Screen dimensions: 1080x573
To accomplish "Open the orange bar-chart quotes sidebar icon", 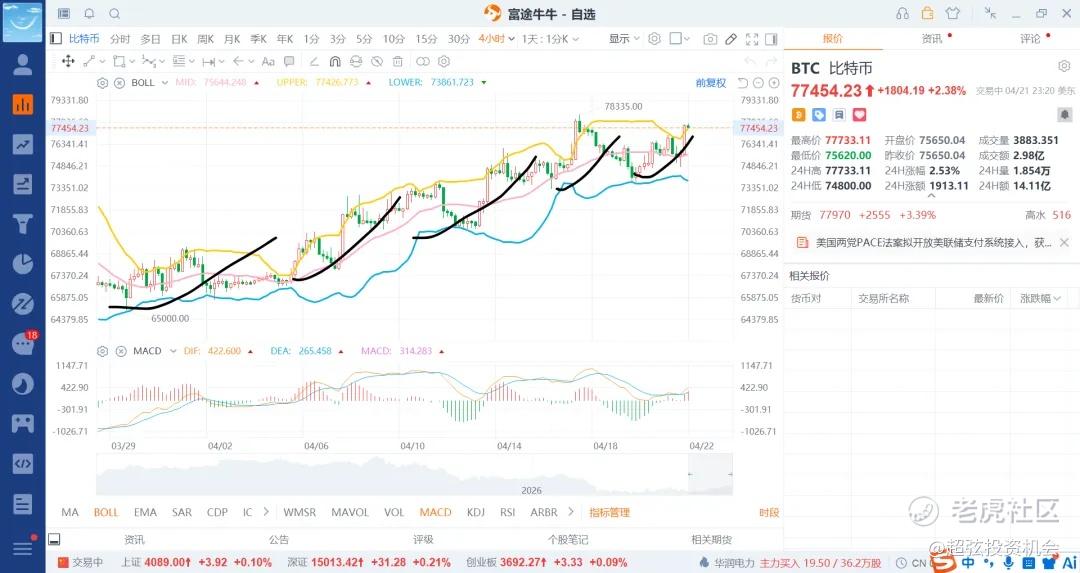I will [23, 104].
